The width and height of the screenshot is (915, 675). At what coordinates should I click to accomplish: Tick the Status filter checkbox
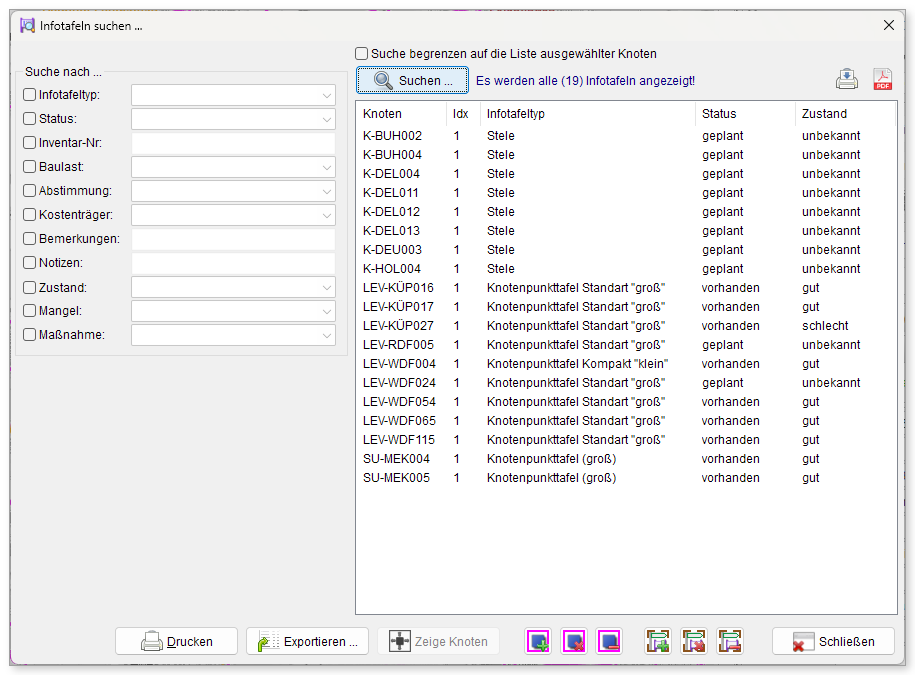click(29, 118)
